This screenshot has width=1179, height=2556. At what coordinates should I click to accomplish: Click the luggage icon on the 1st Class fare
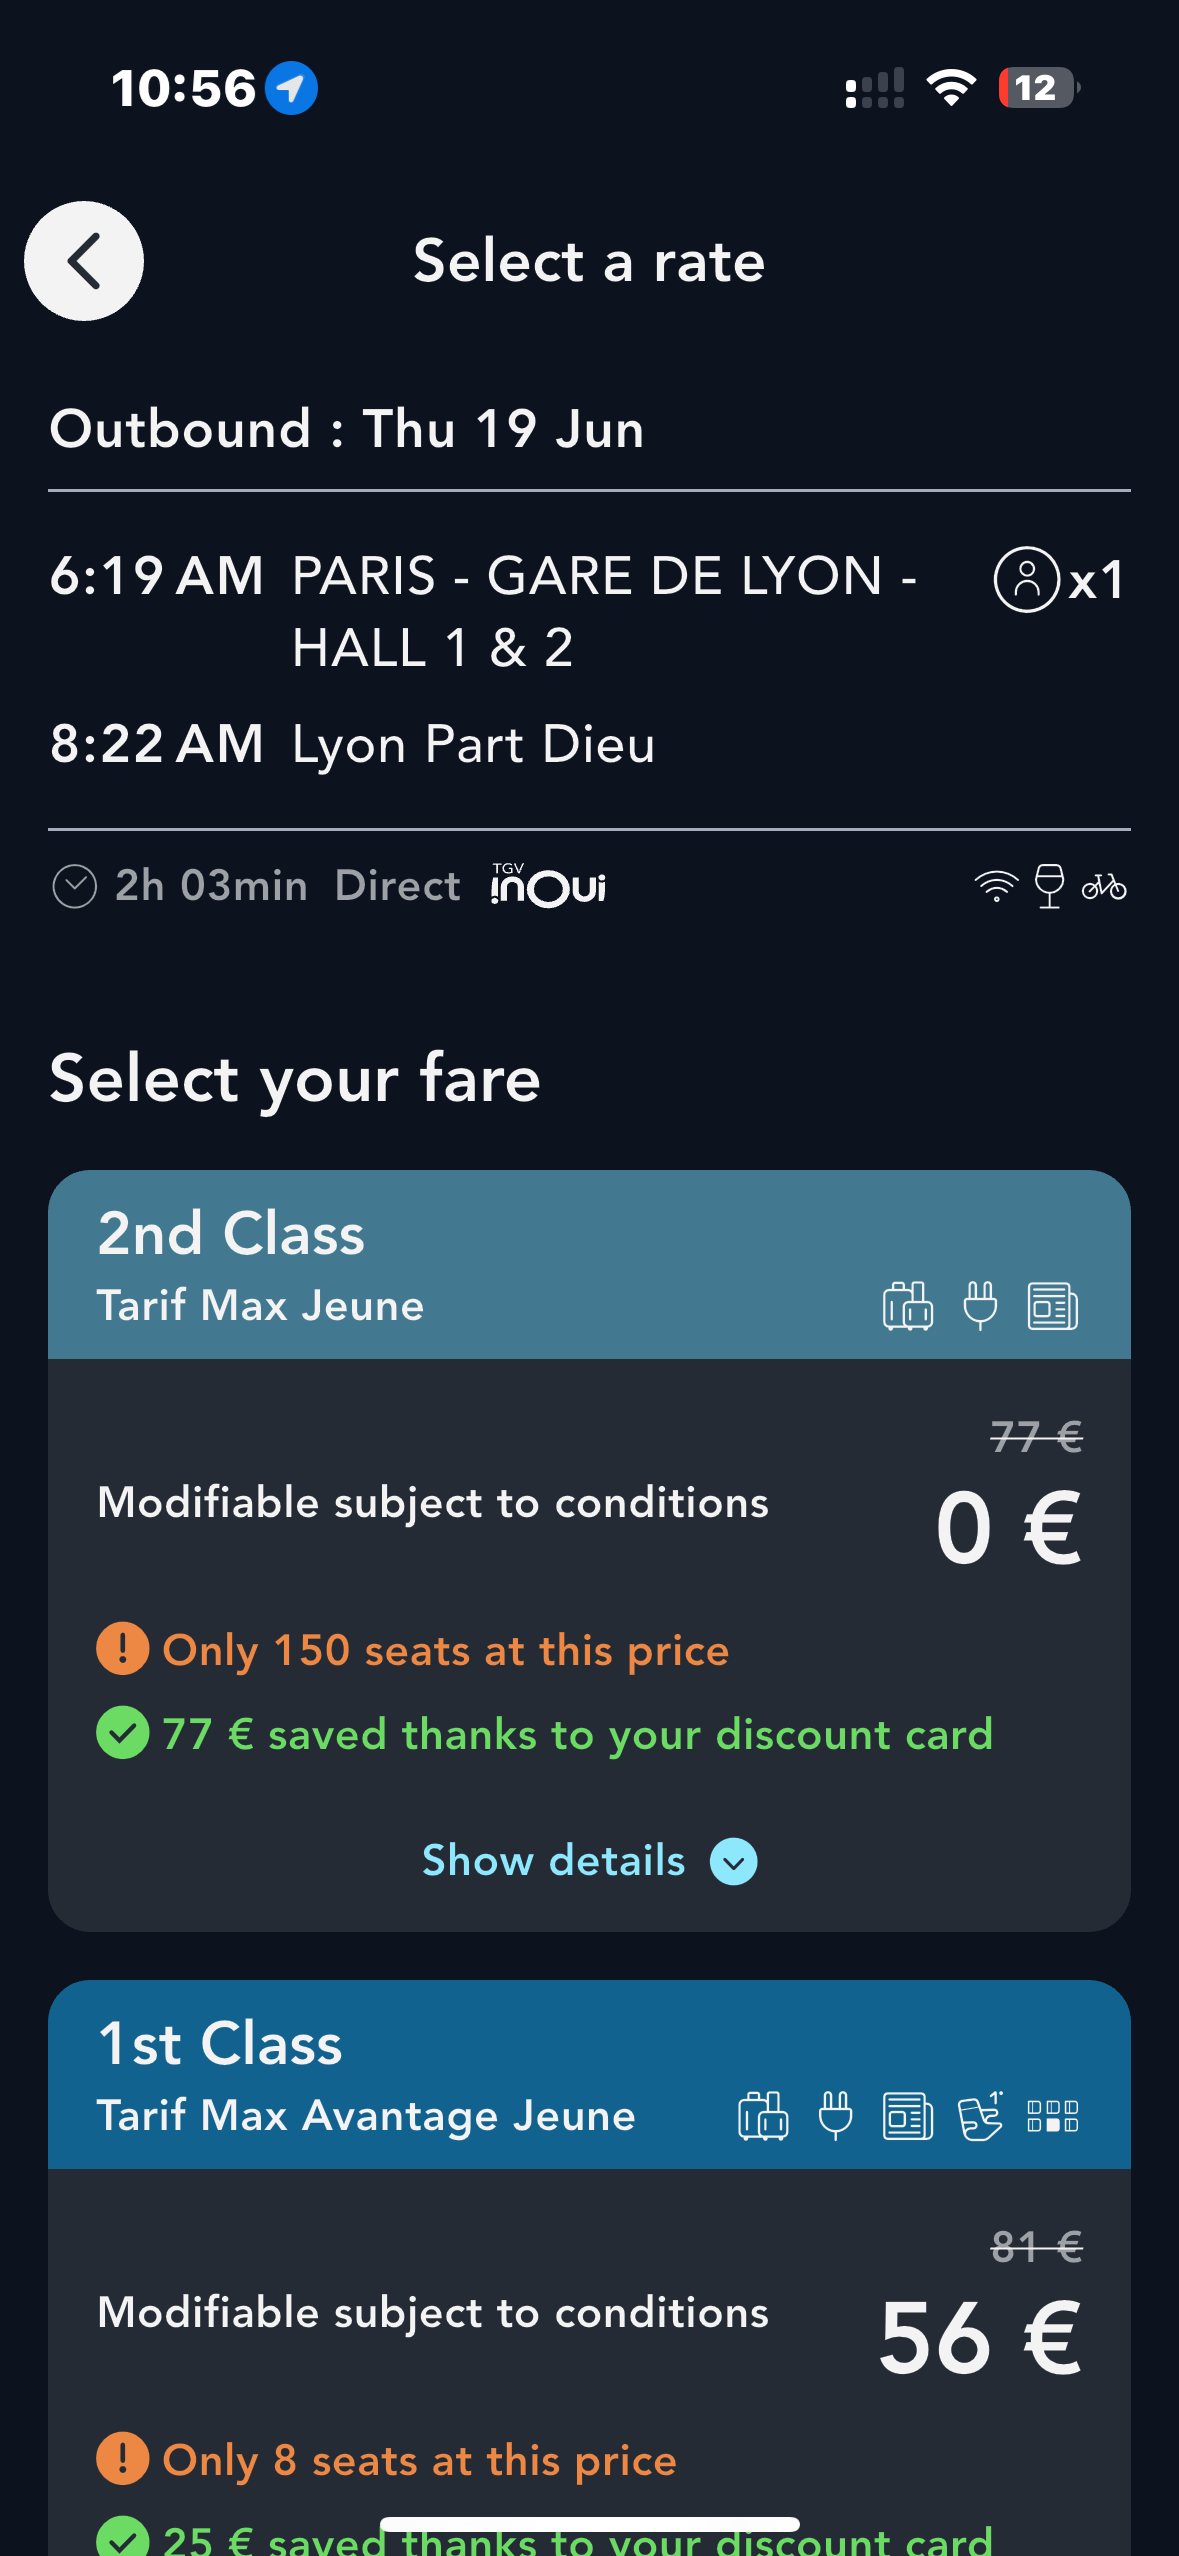(x=763, y=2115)
